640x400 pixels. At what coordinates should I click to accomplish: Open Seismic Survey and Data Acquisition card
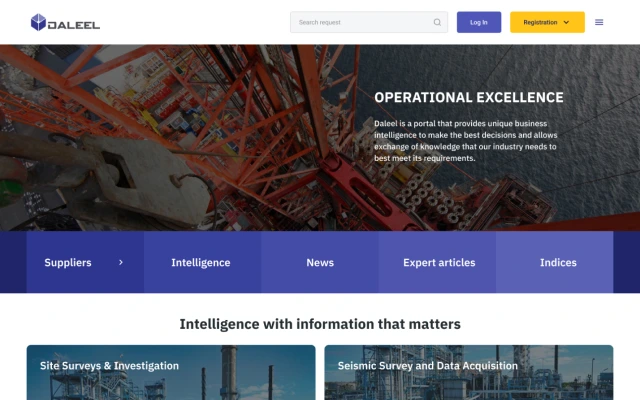tap(469, 372)
